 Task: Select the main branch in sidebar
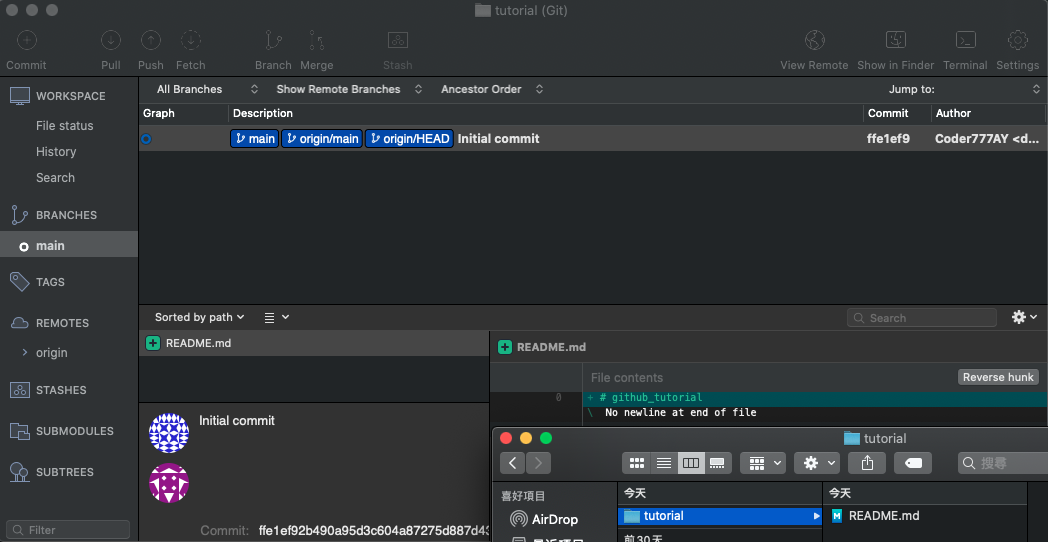point(69,246)
